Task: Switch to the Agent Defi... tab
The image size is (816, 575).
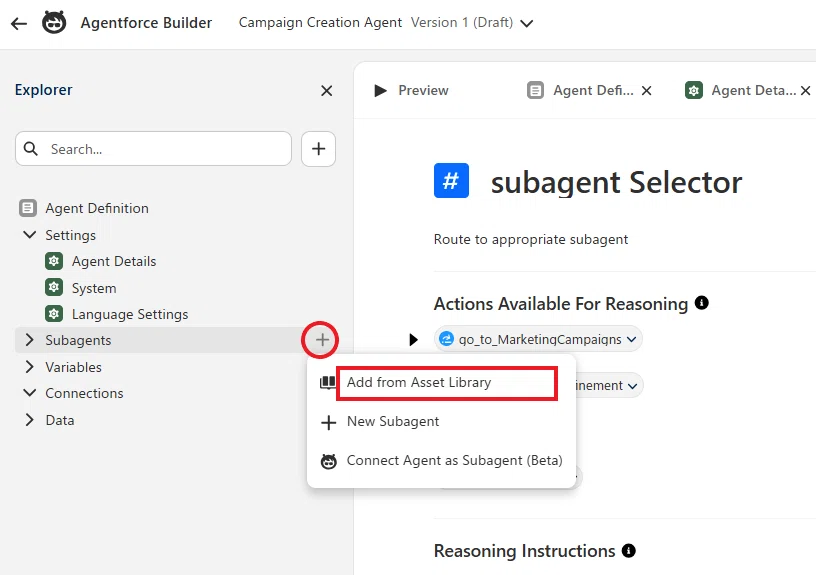Action: 593,91
